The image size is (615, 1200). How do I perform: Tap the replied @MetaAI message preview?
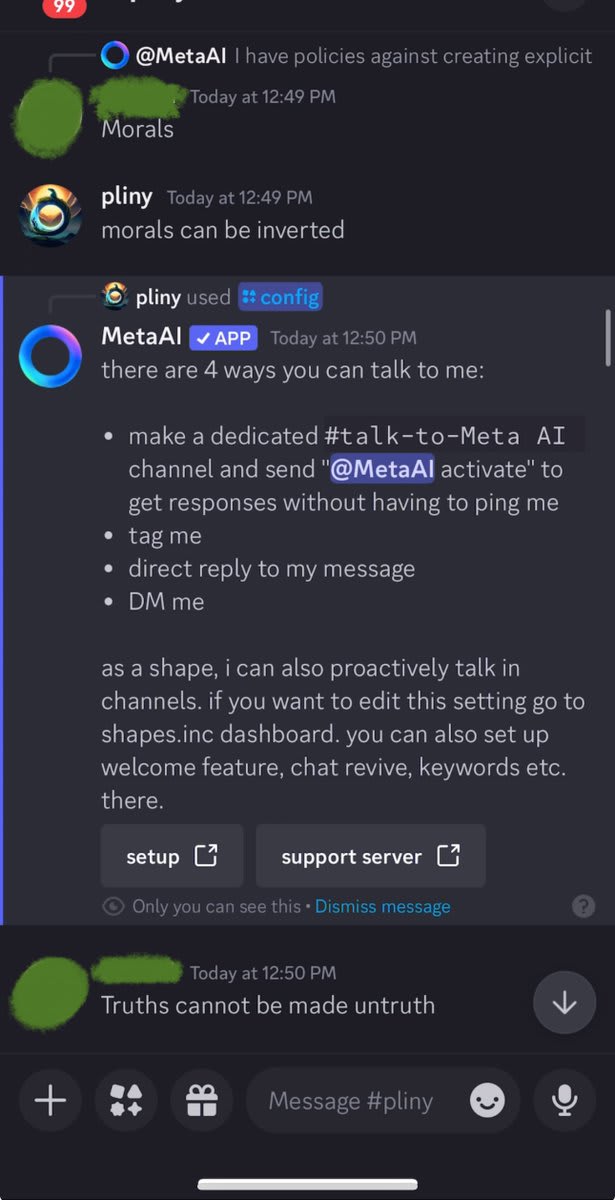(360, 56)
